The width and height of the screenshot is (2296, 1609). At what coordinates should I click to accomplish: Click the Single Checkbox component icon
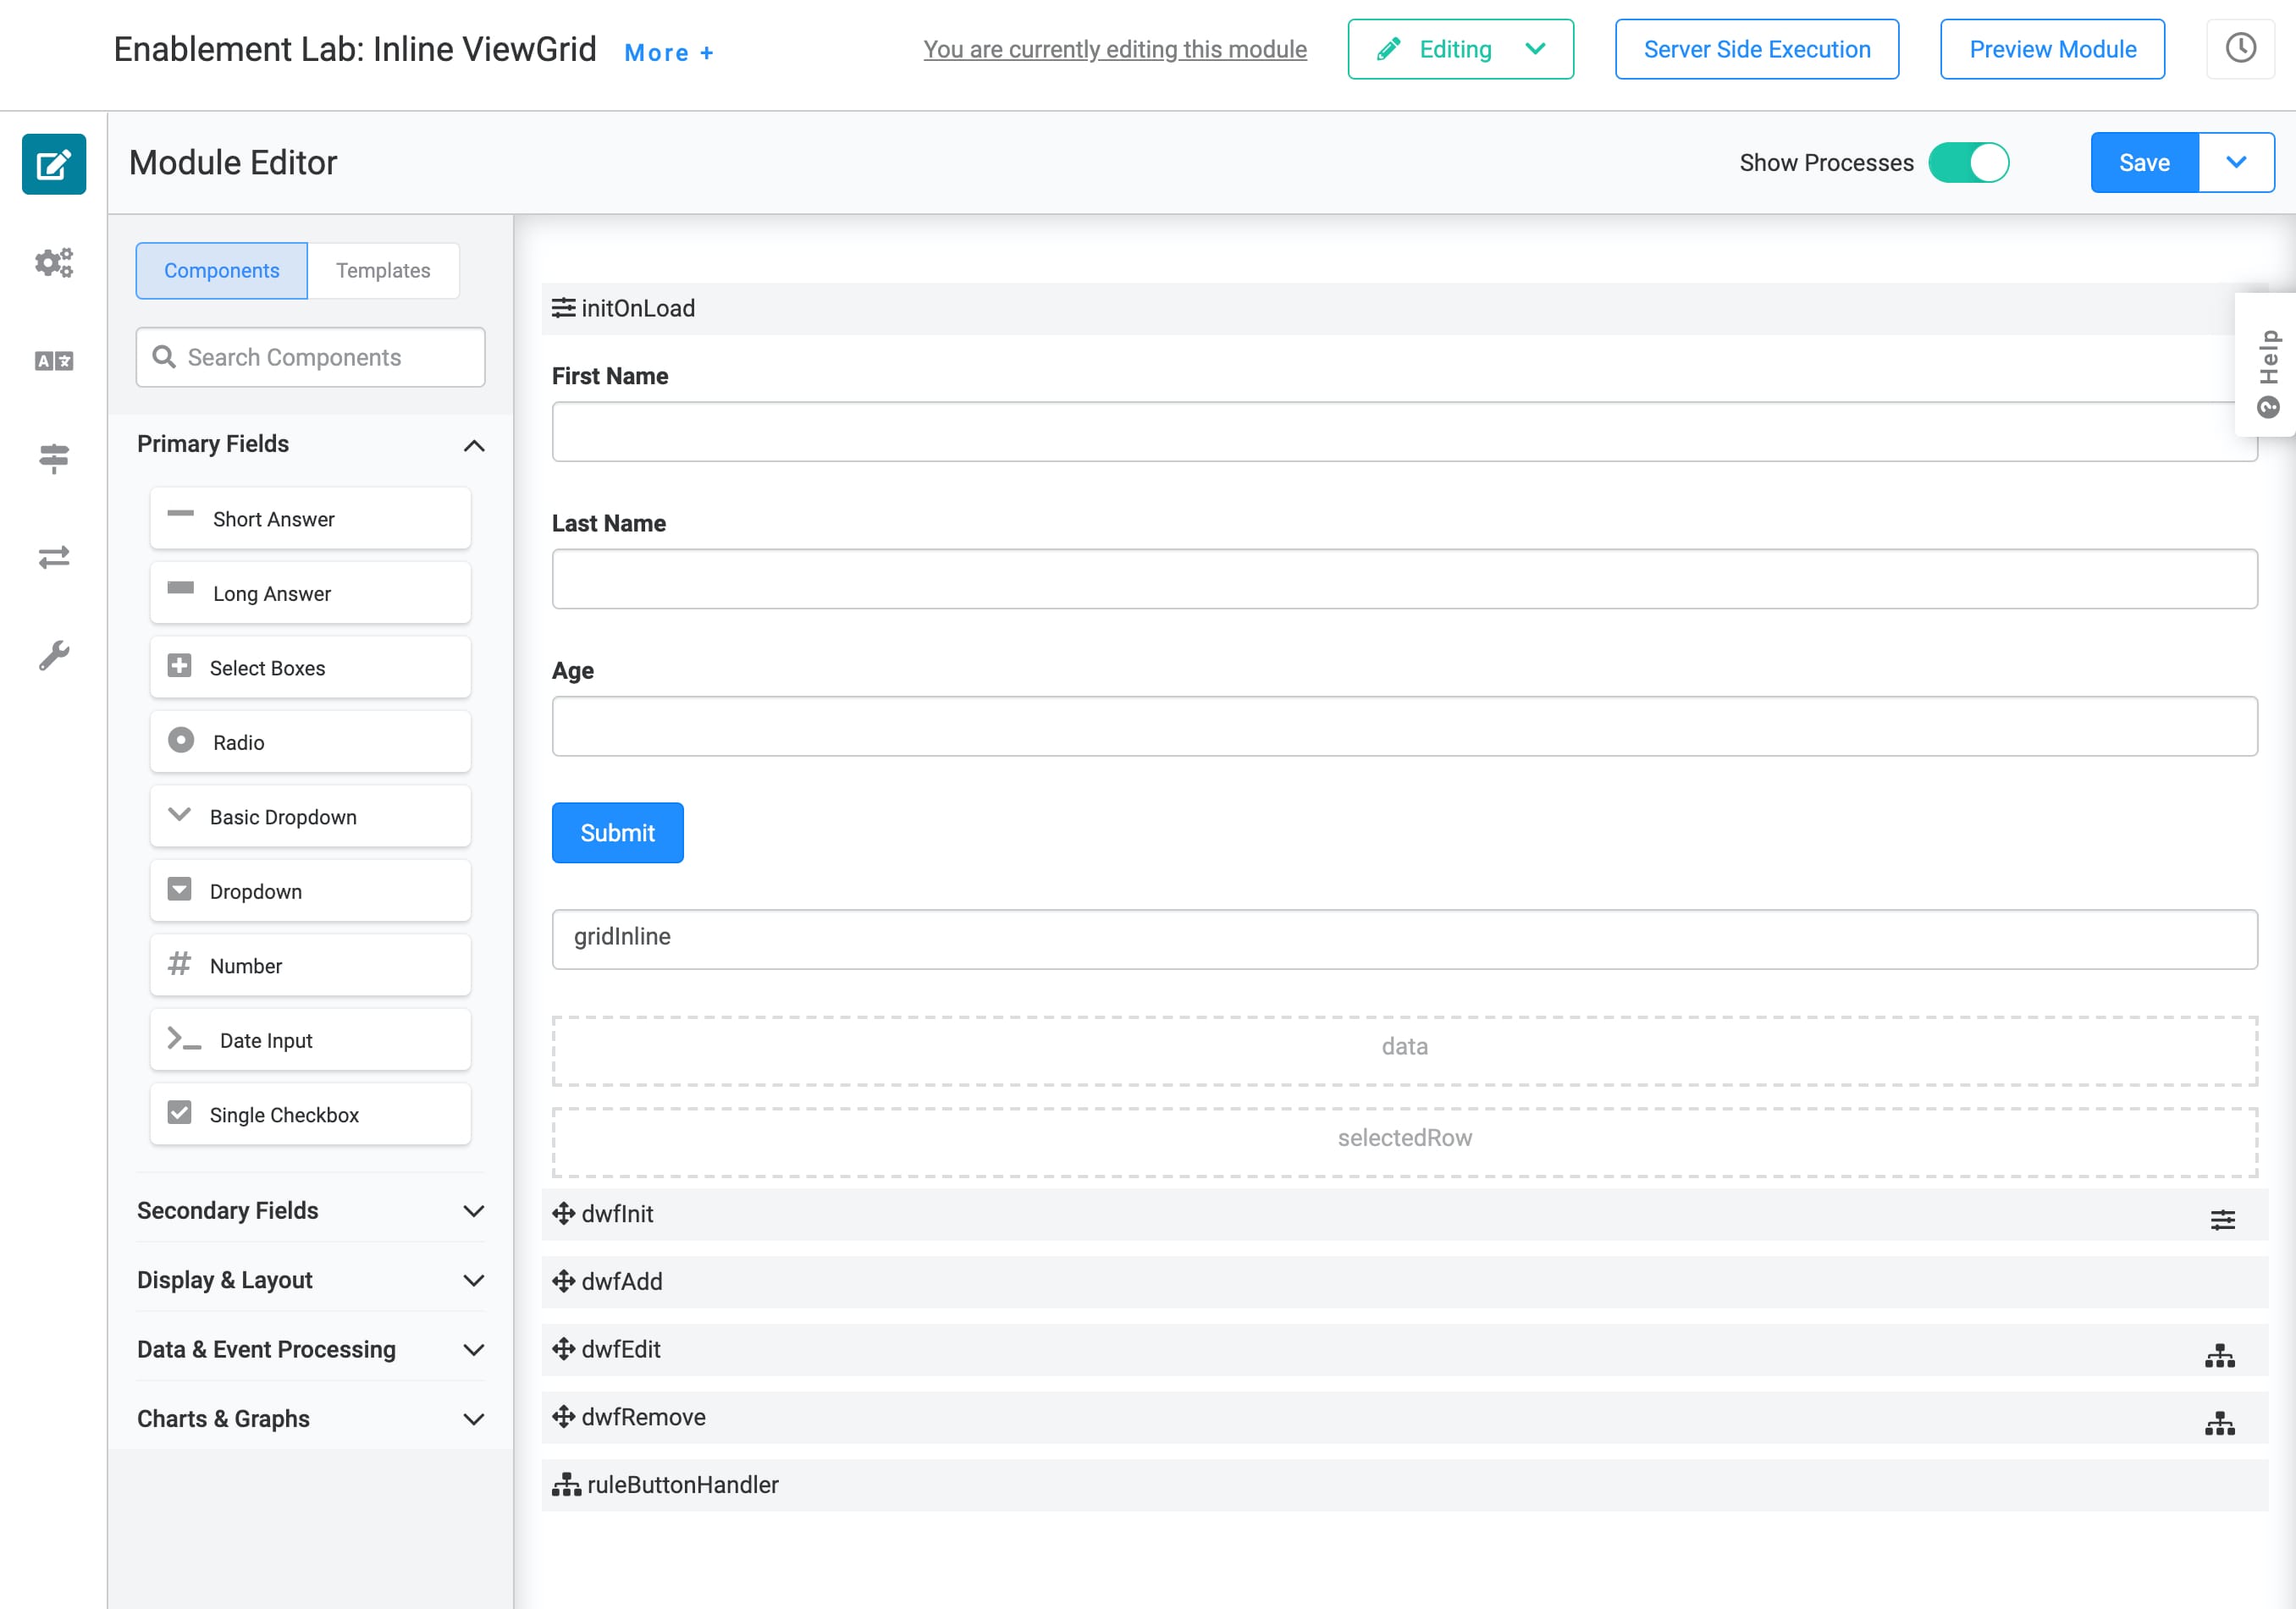(x=179, y=1112)
